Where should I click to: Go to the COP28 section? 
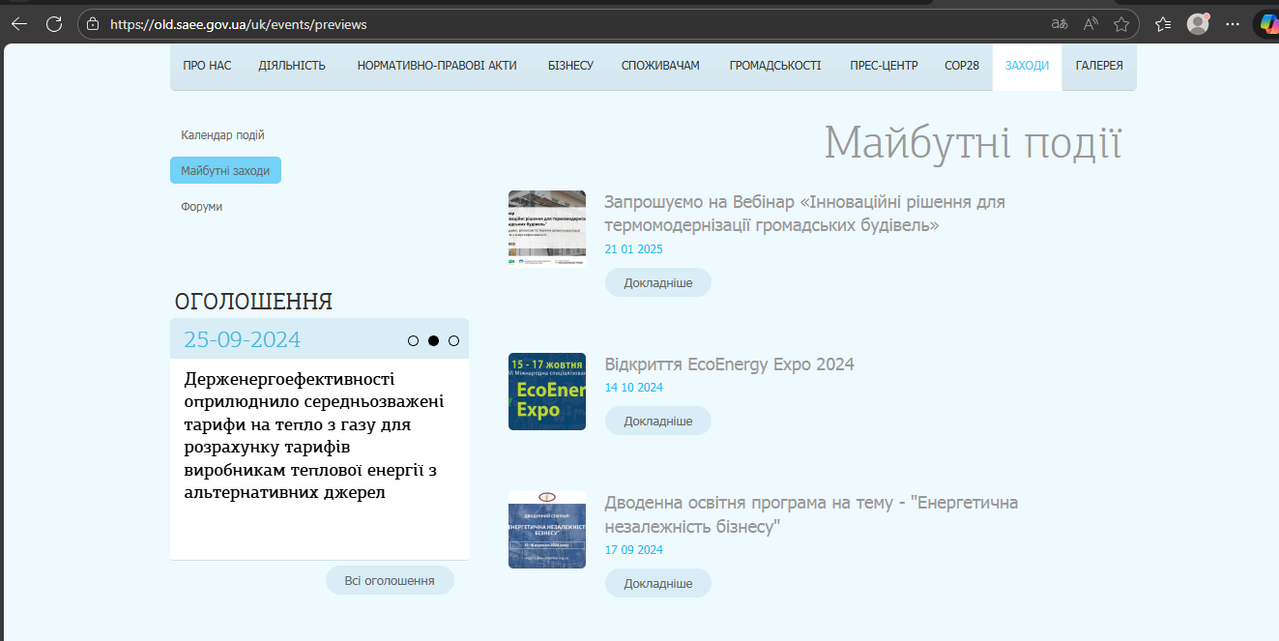962,66
